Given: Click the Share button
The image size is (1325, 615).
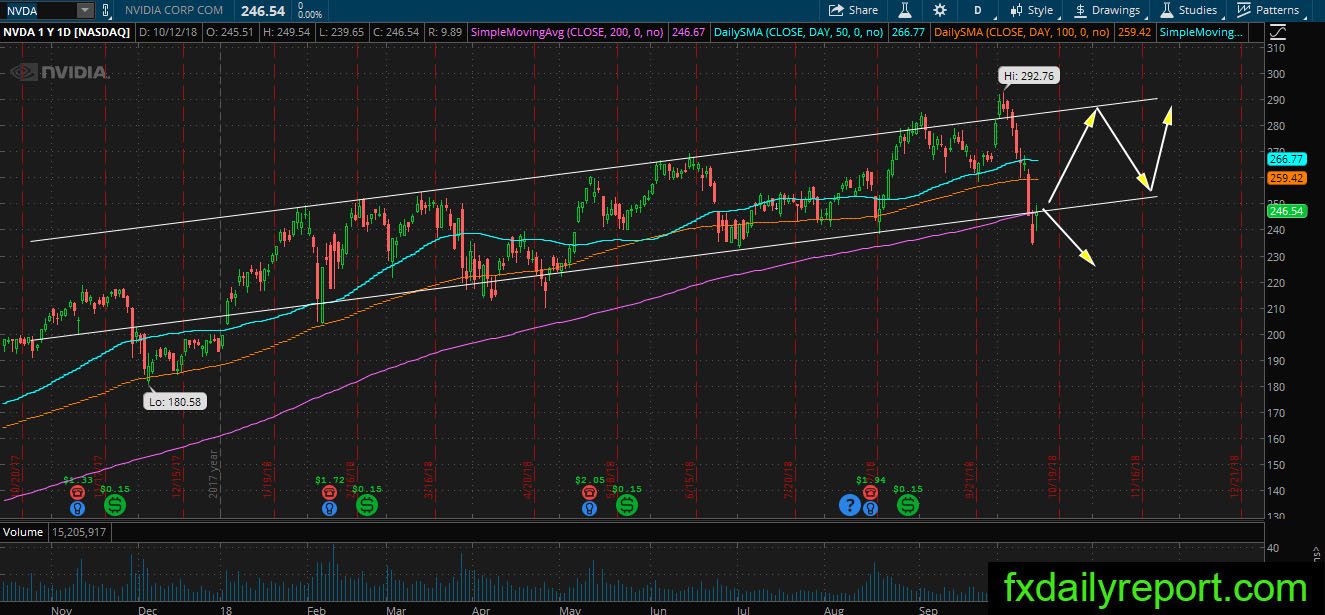Looking at the screenshot, I should 854,10.
